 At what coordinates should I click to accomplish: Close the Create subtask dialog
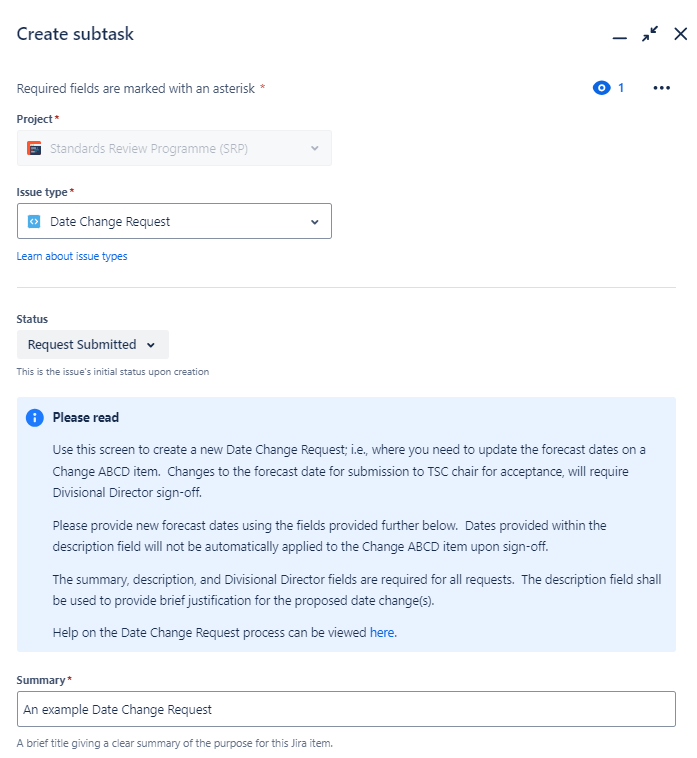(681, 34)
